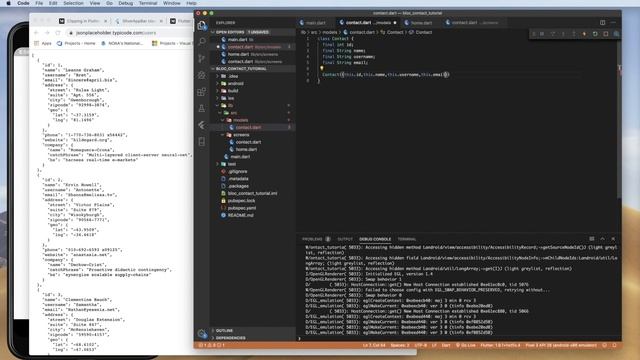Open the Debug menu in the macOS menu bar
640x360 pixels.
point(126,3)
